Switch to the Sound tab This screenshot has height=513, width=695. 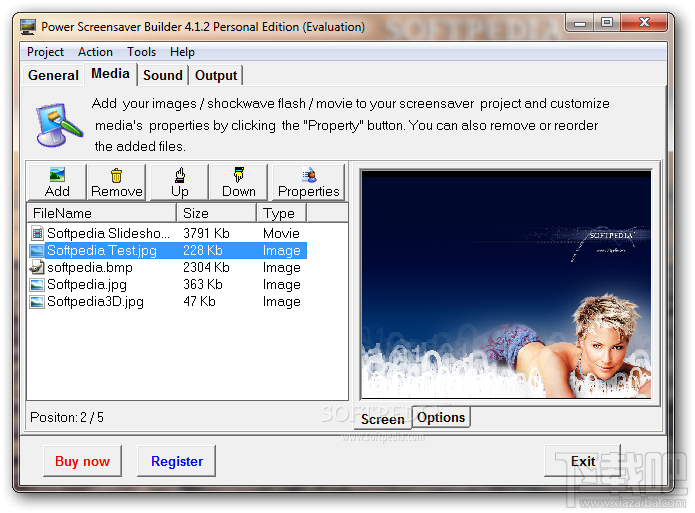(163, 75)
